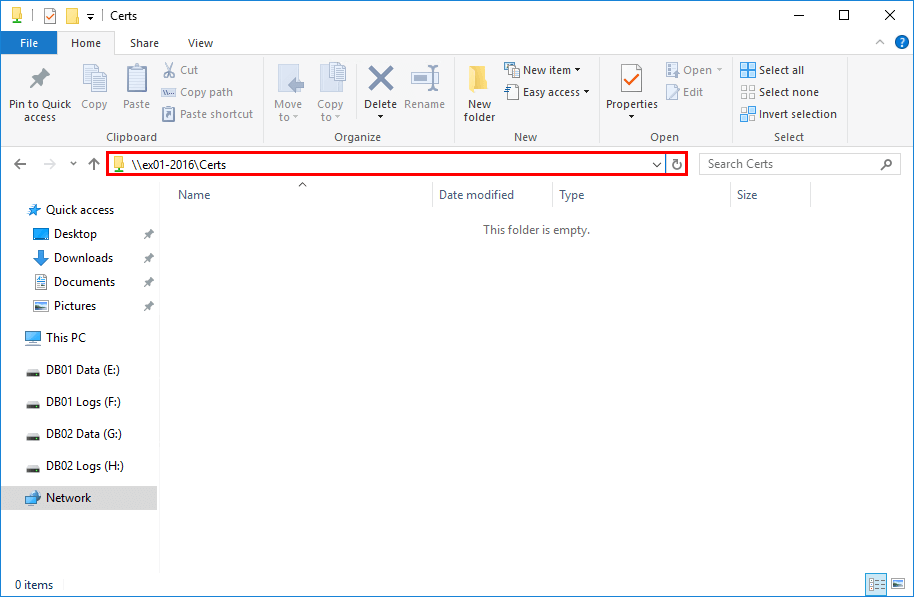Switch to the Share tab
Screen dimensions: 914x597
click(x=144, y=43)
